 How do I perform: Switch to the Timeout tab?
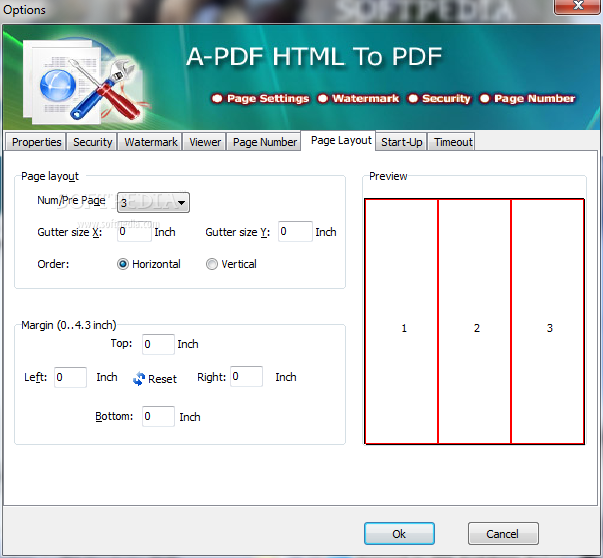[x=452, y=142]
